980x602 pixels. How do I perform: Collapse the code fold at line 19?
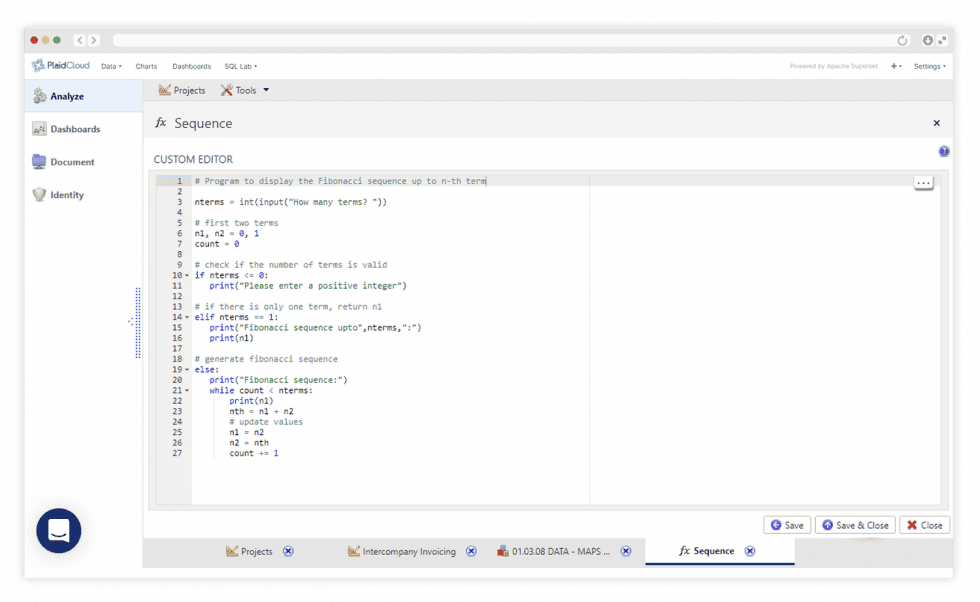(x=187, y=369)
